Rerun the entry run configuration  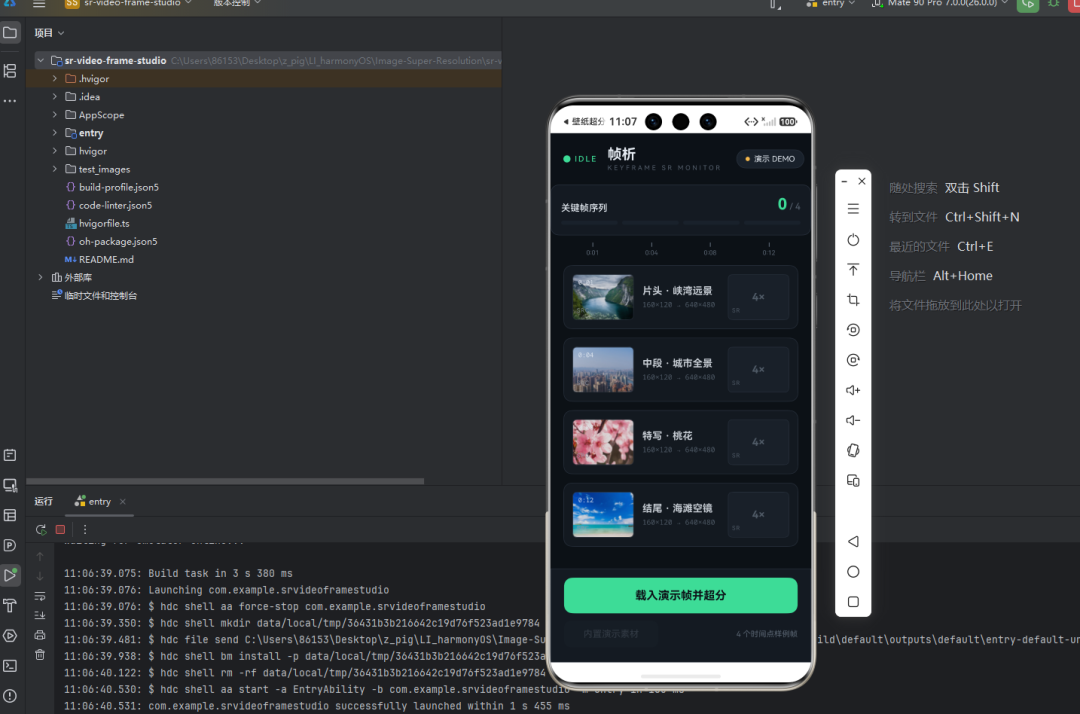41,529
